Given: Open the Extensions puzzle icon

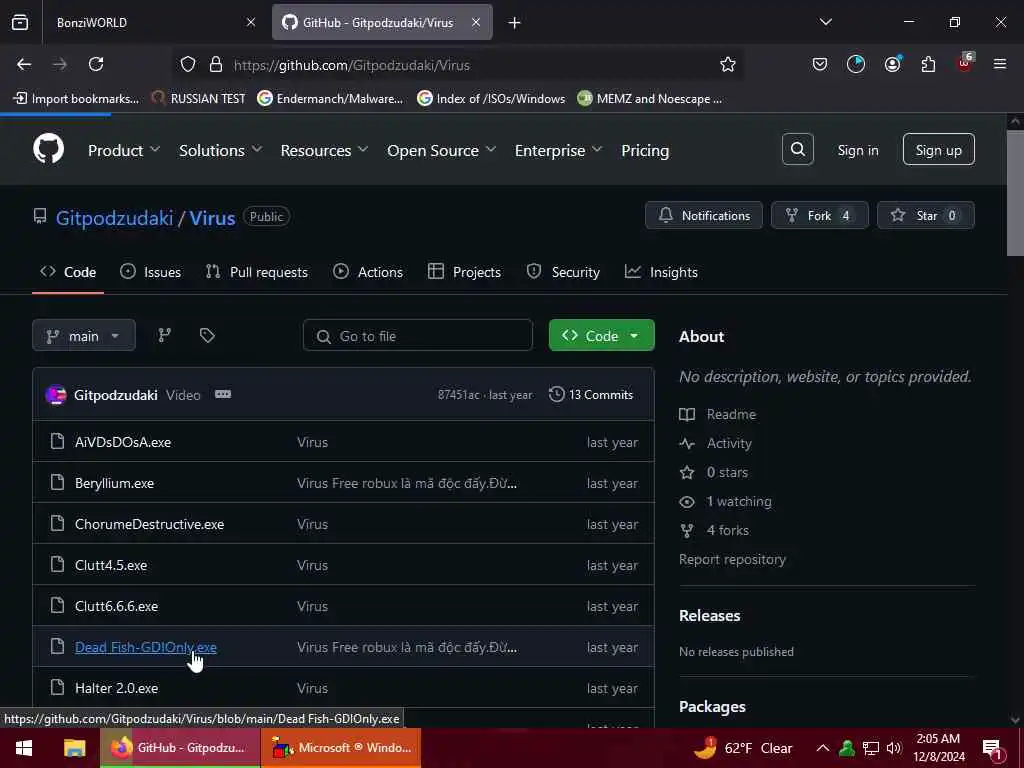Looking at the screenshot, I should click(928, 64).
